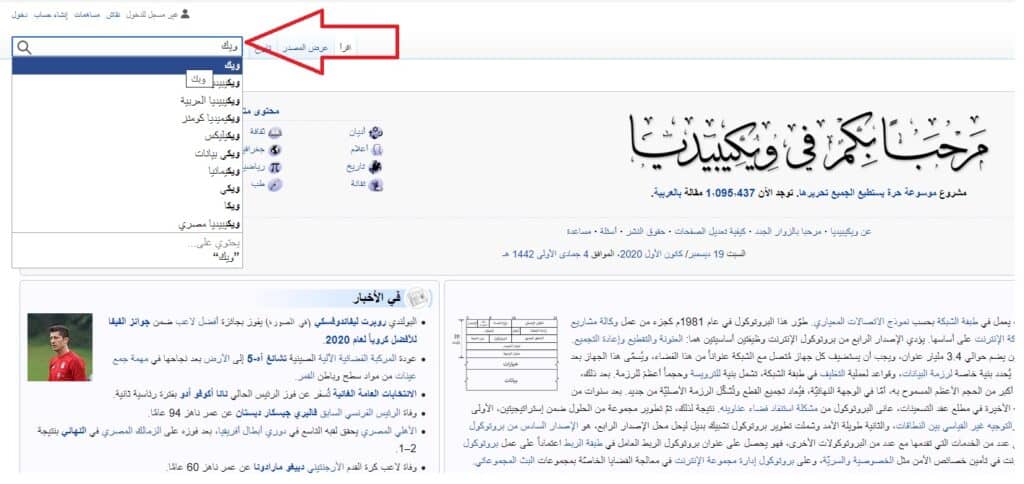1024x484 pixels.
Task: Click the إنشاء حساب (Create account) link
Action: (49, 14)
